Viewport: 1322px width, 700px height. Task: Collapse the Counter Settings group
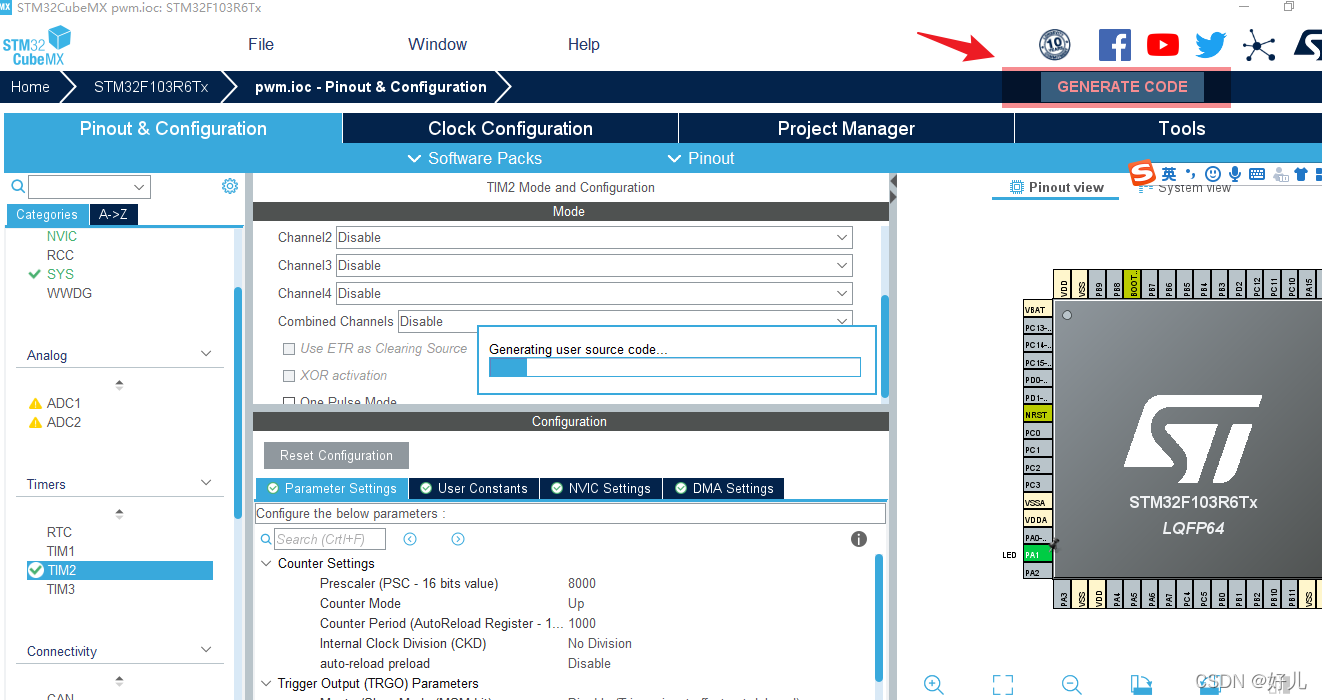pos(266,563)
